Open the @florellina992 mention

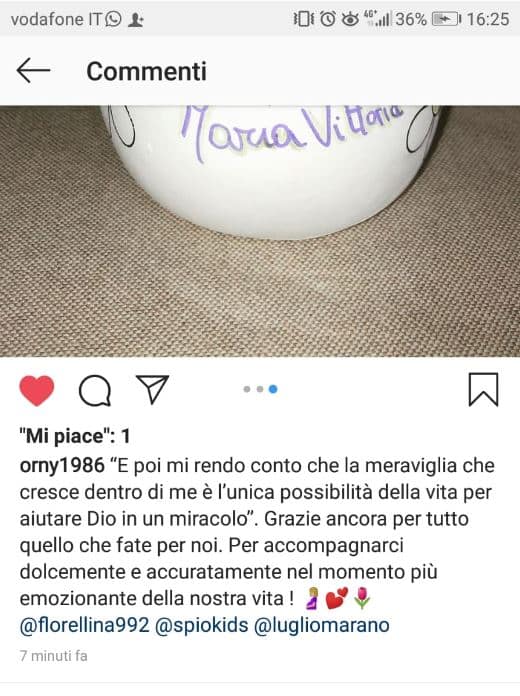coord(84,625)
